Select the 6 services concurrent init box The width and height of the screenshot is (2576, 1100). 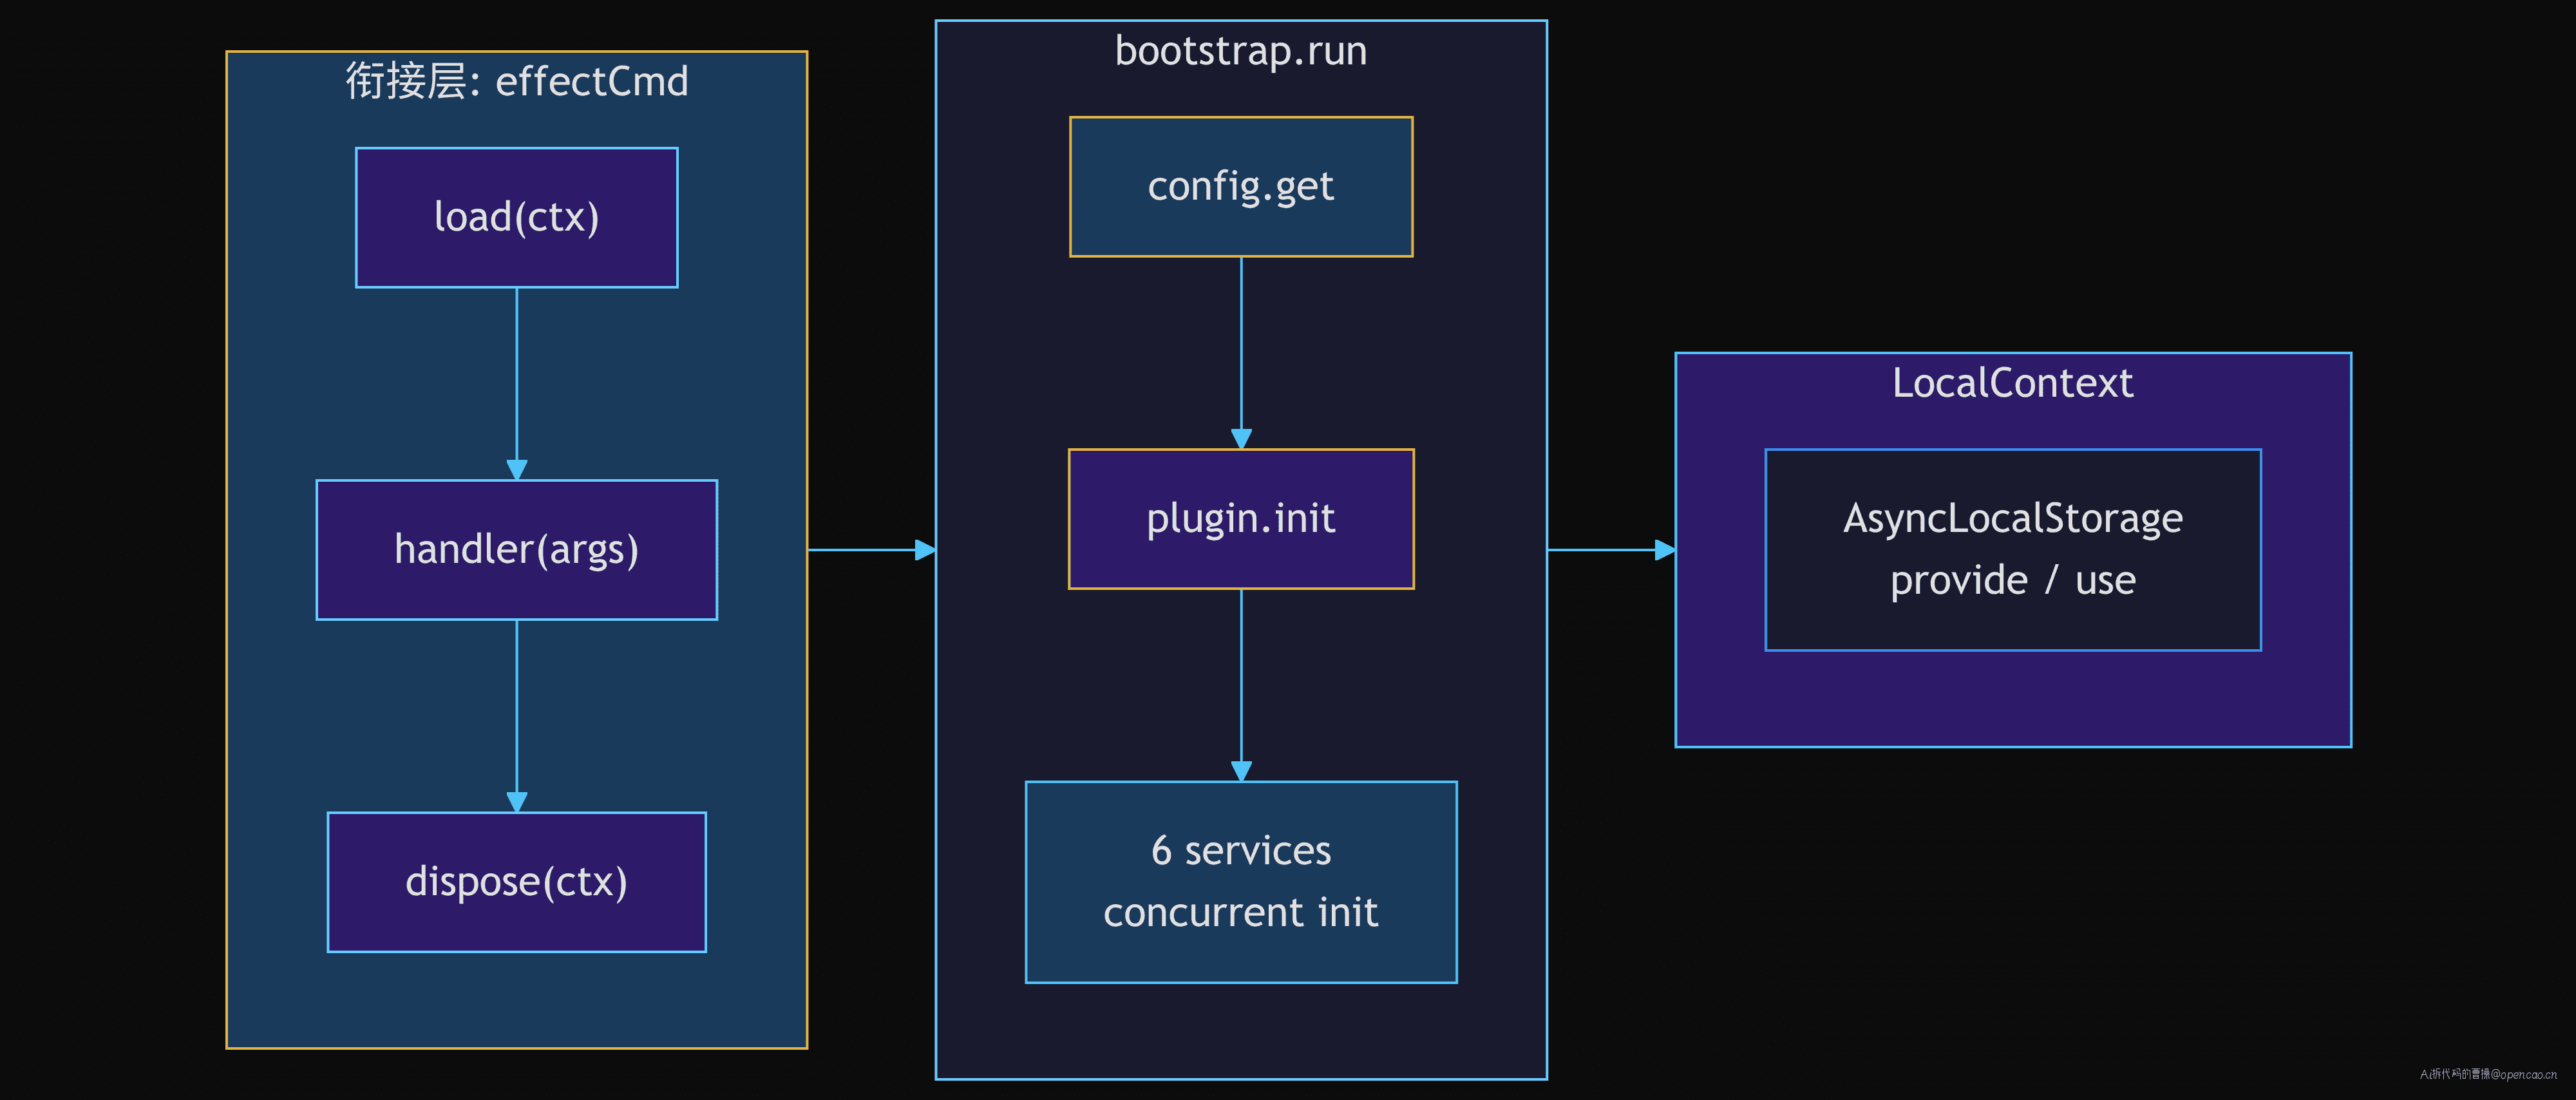point(1241,882)
